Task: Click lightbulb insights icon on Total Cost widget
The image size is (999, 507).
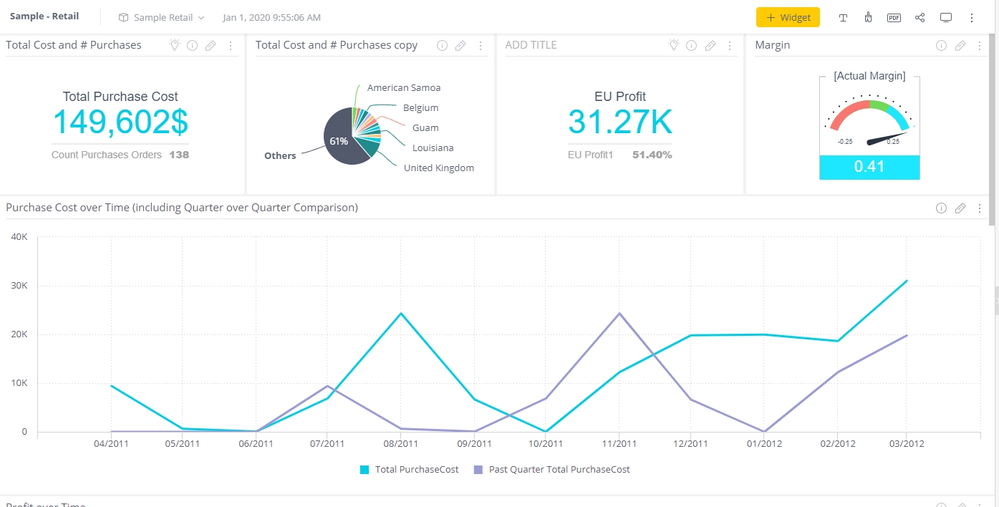Action: click(x=174, y=46)
